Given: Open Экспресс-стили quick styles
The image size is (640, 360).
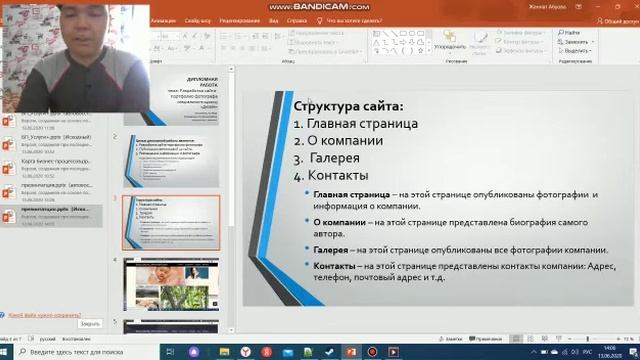Looking at the screenshot, I should 480,43.
